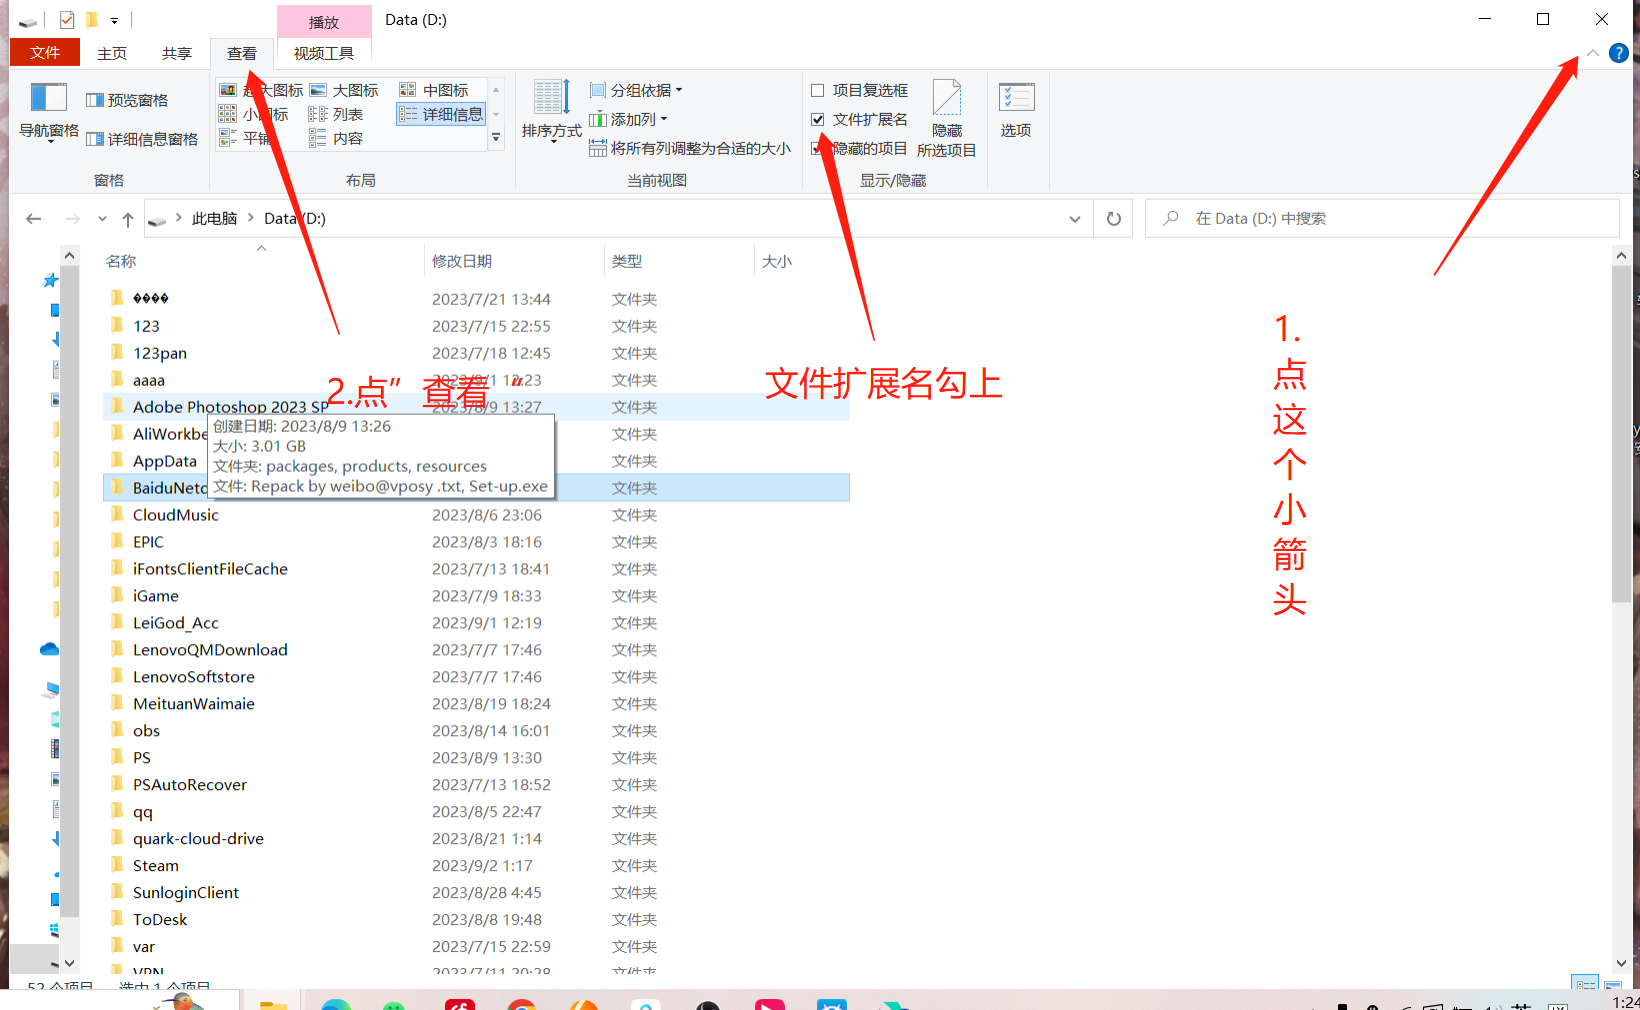Expand the layout gallery more arrow
Image resolution: width=1640 pixels, height=1010 pixels.
tap(496, 137)
